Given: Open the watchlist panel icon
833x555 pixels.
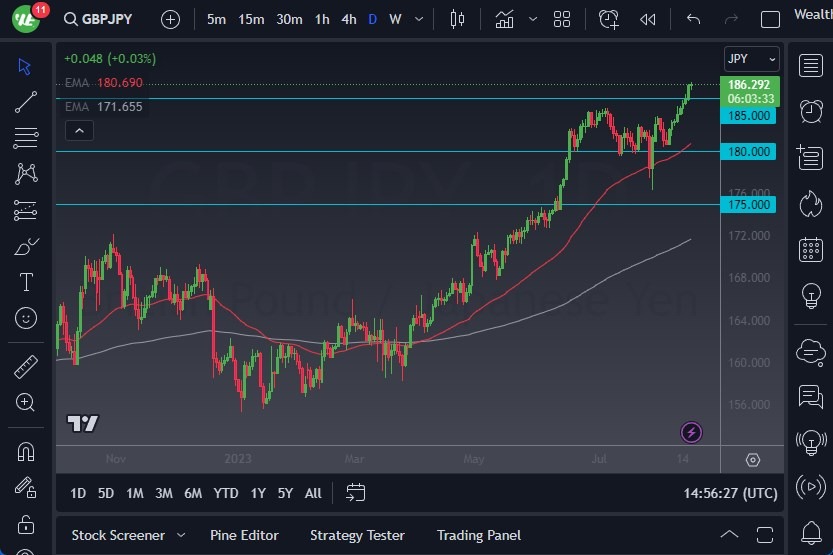Looking at the screenshot, I should [810, 66].
